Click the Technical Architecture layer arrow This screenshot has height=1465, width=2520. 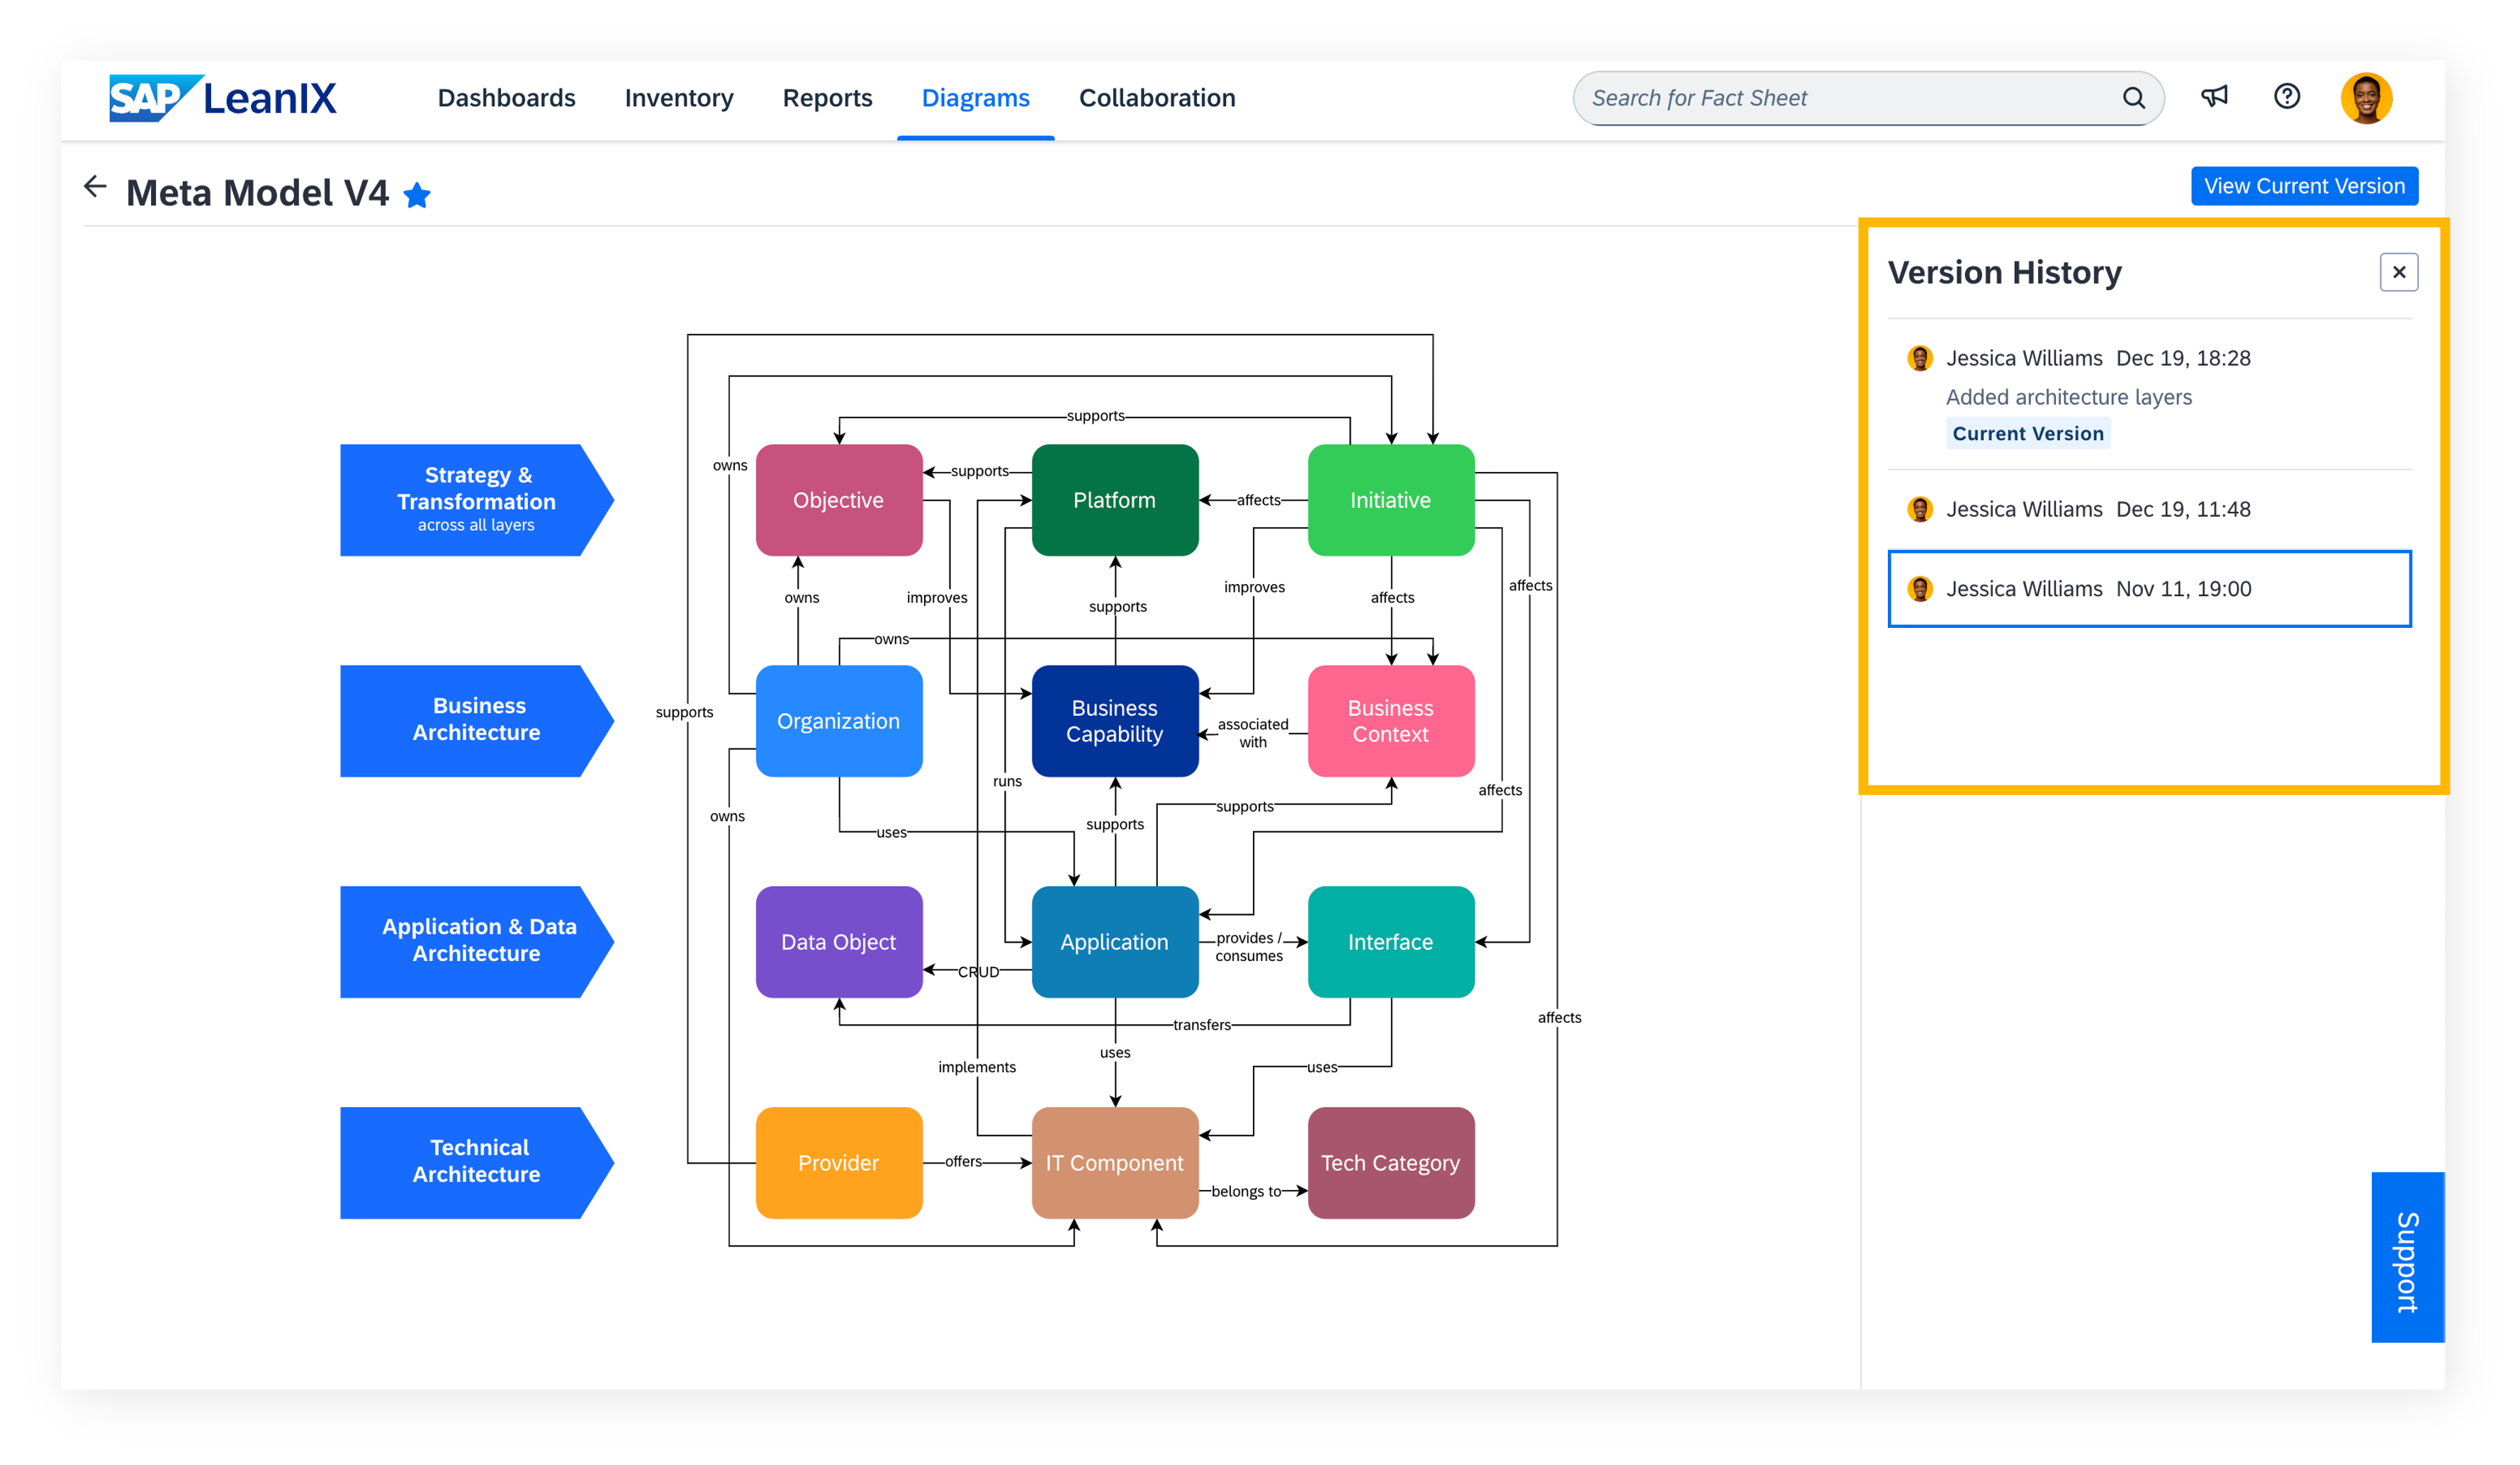point(476,1163)
